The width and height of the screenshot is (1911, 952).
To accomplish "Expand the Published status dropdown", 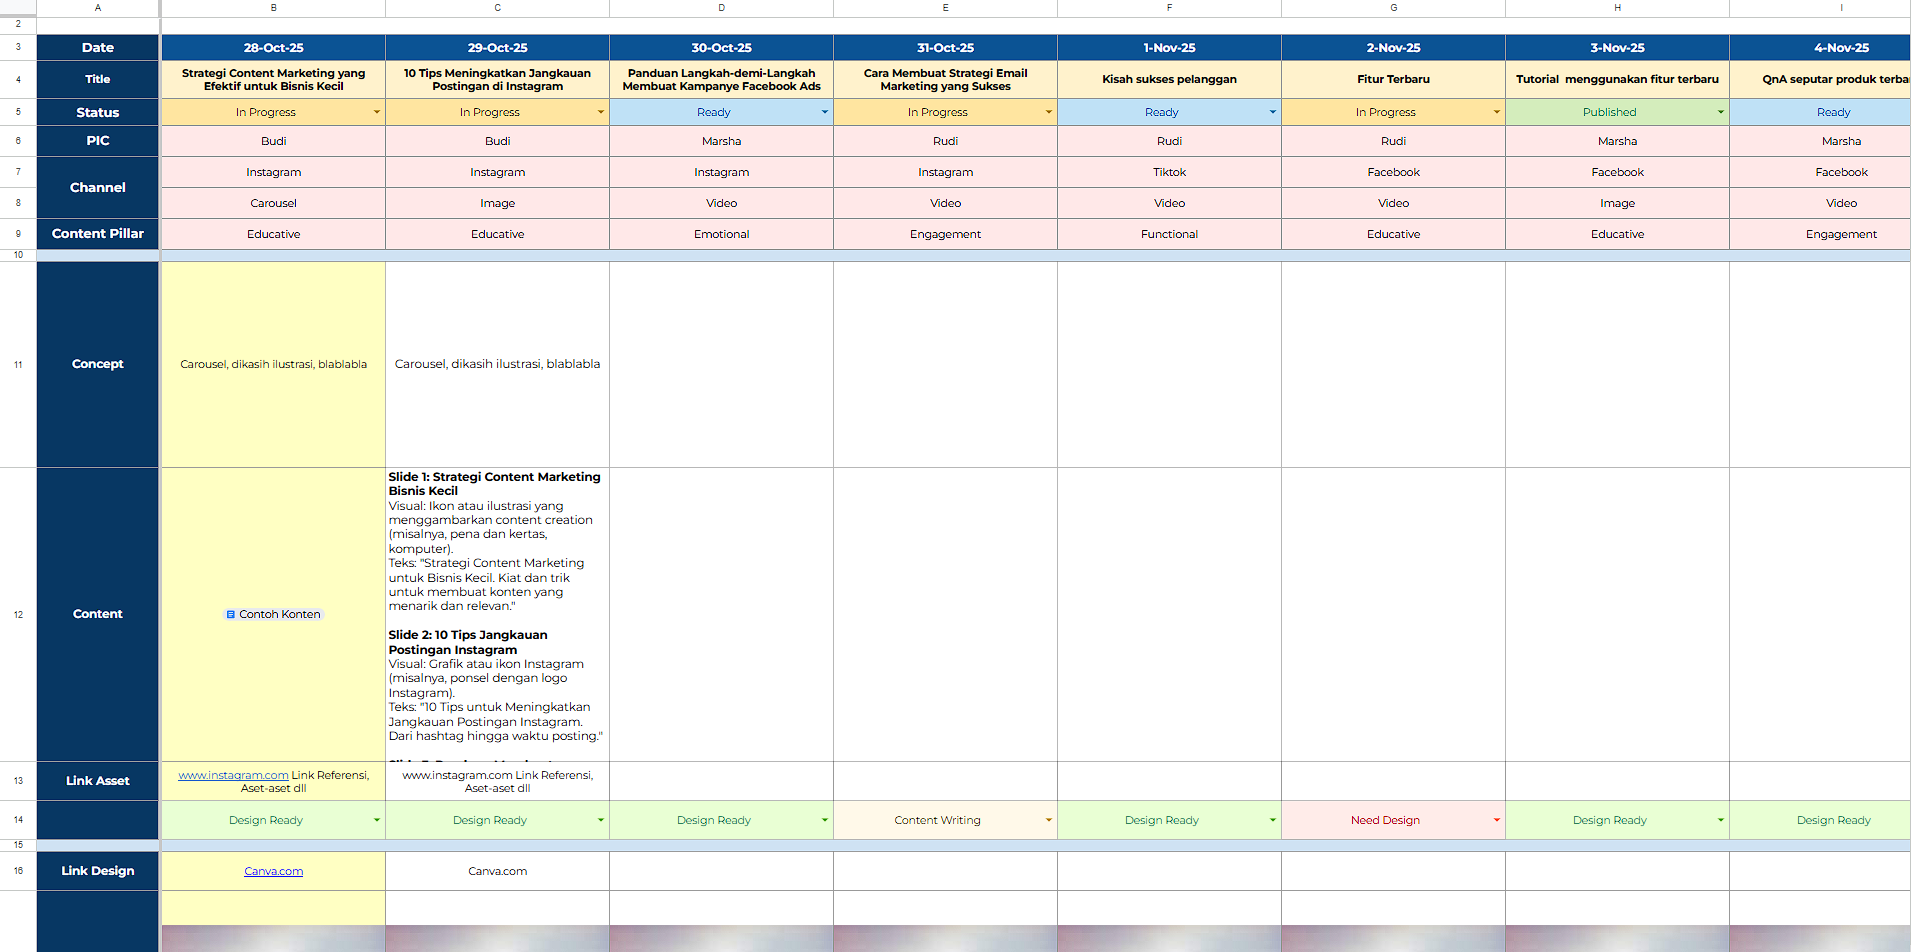I will tap(1721, 112).
